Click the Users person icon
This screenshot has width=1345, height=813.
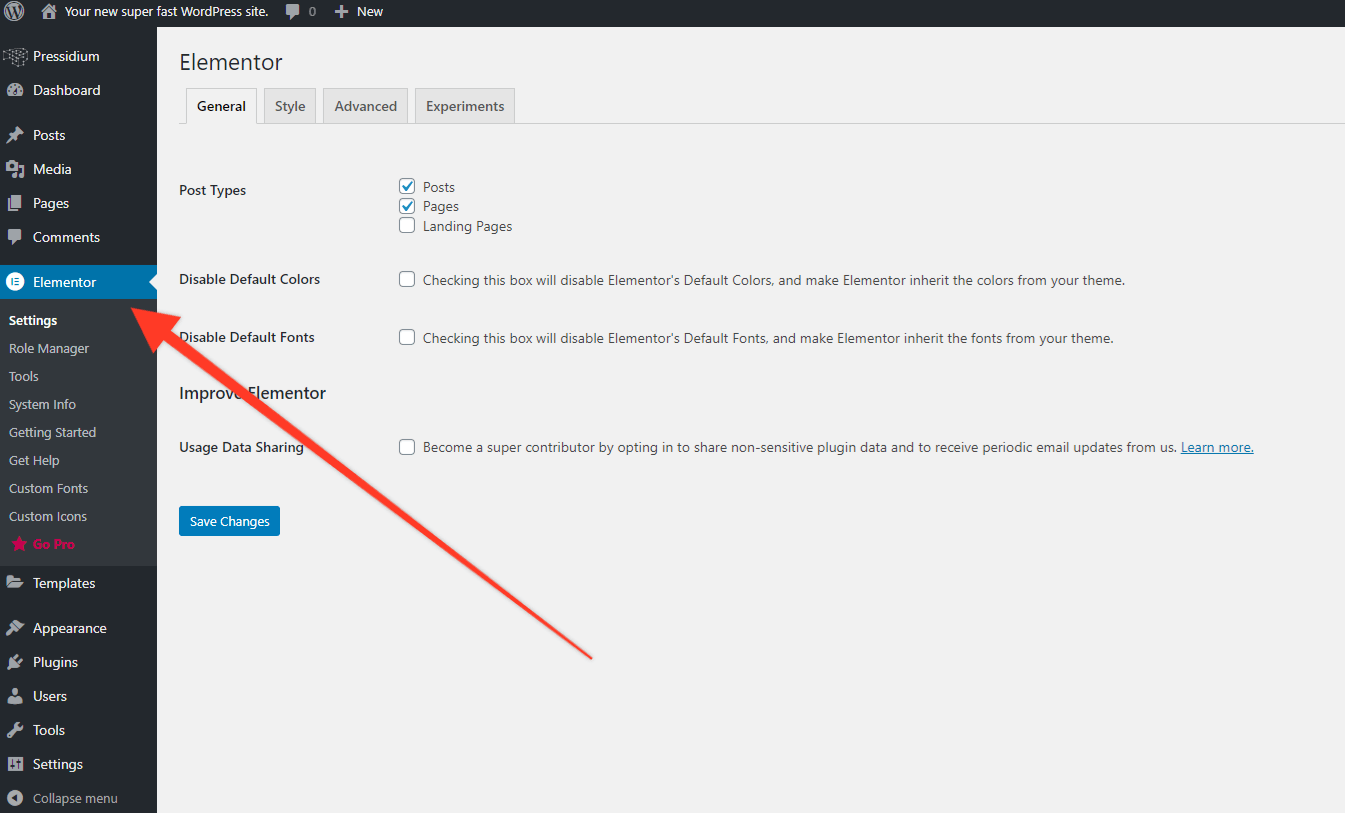point(15,696)
